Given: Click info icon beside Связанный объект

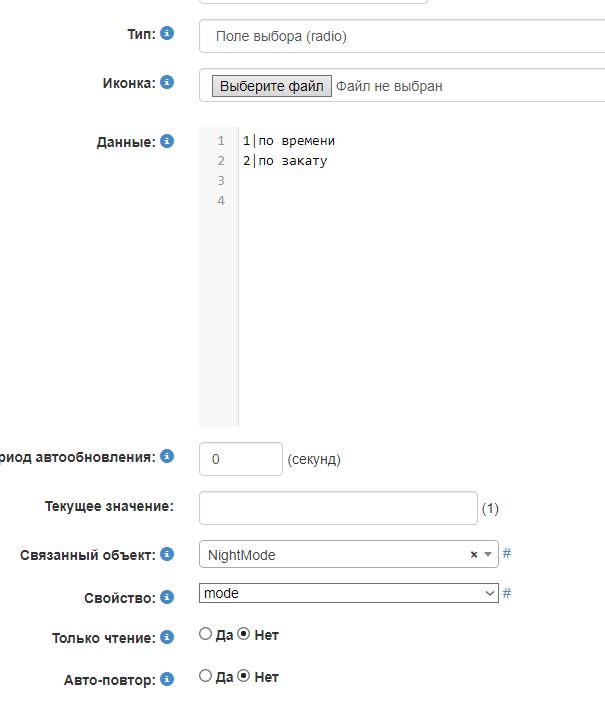Looking at the screenshot, I should point(167,553).
